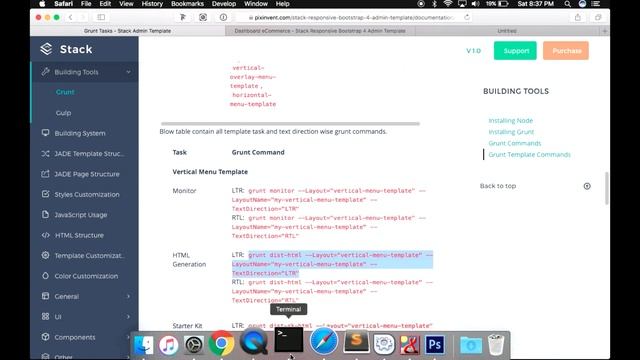Click JADE Template Structure shuffle icon
The width and height of the screenshot is (640, 360).
[45, 153]
